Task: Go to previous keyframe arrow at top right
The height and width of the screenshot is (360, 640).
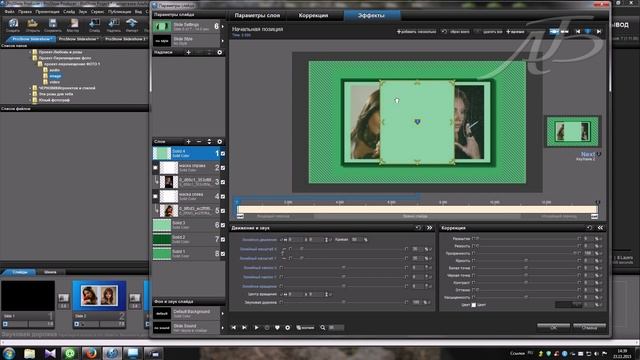Action: (x=578, y=31)
